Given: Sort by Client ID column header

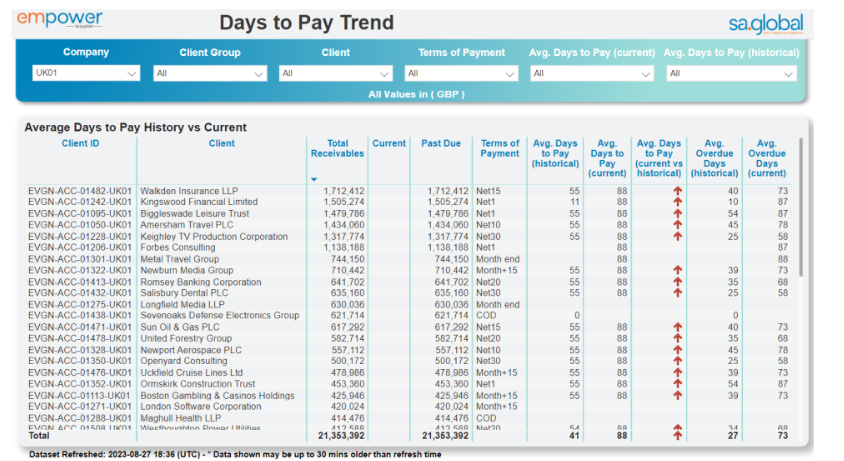Looking at the screenshot, I should (80, 143).
